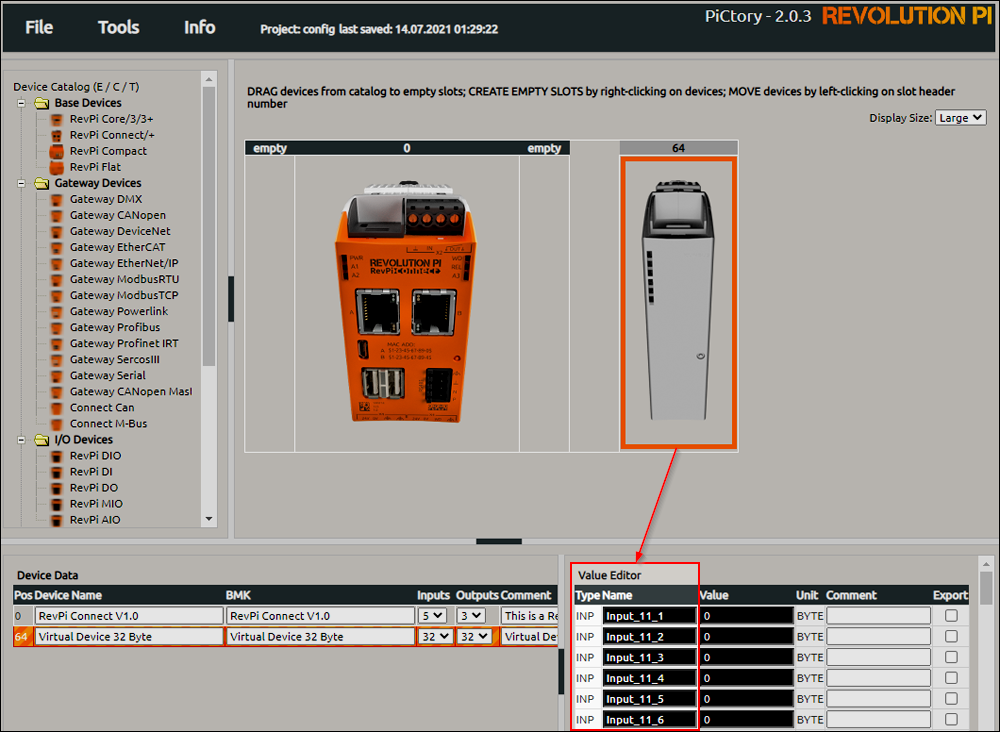
Task: Click the device catalog scroll down arrow
Action: click(x=209, y=520)
